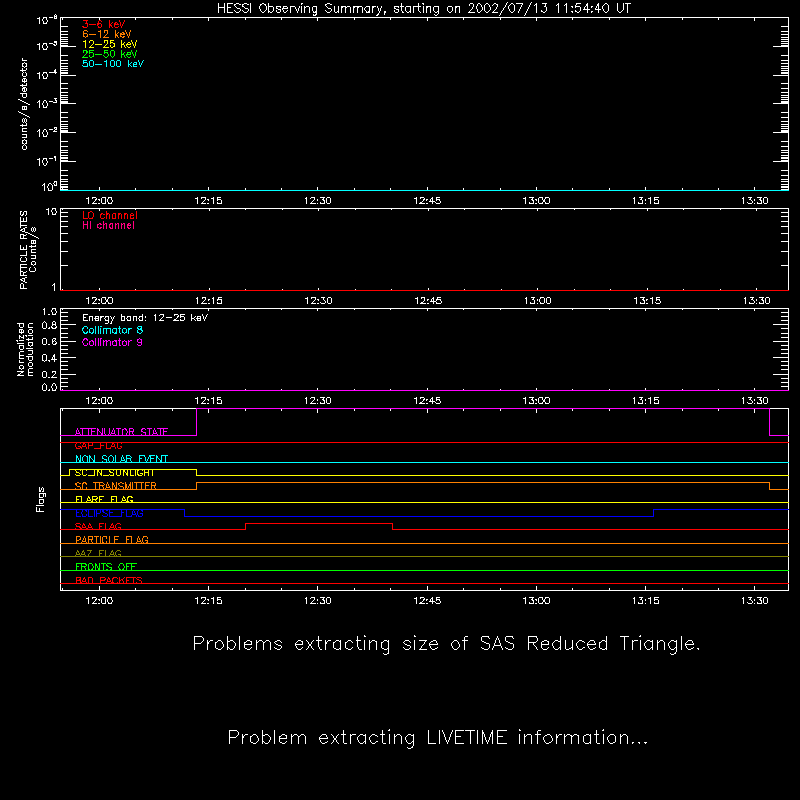Click the ATTENUATOR_STATE rising edge after 12:00

[196, 422]
